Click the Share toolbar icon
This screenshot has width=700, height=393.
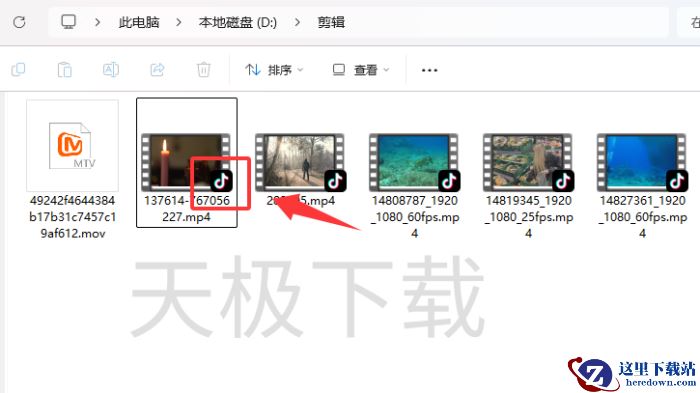[157, 70]
